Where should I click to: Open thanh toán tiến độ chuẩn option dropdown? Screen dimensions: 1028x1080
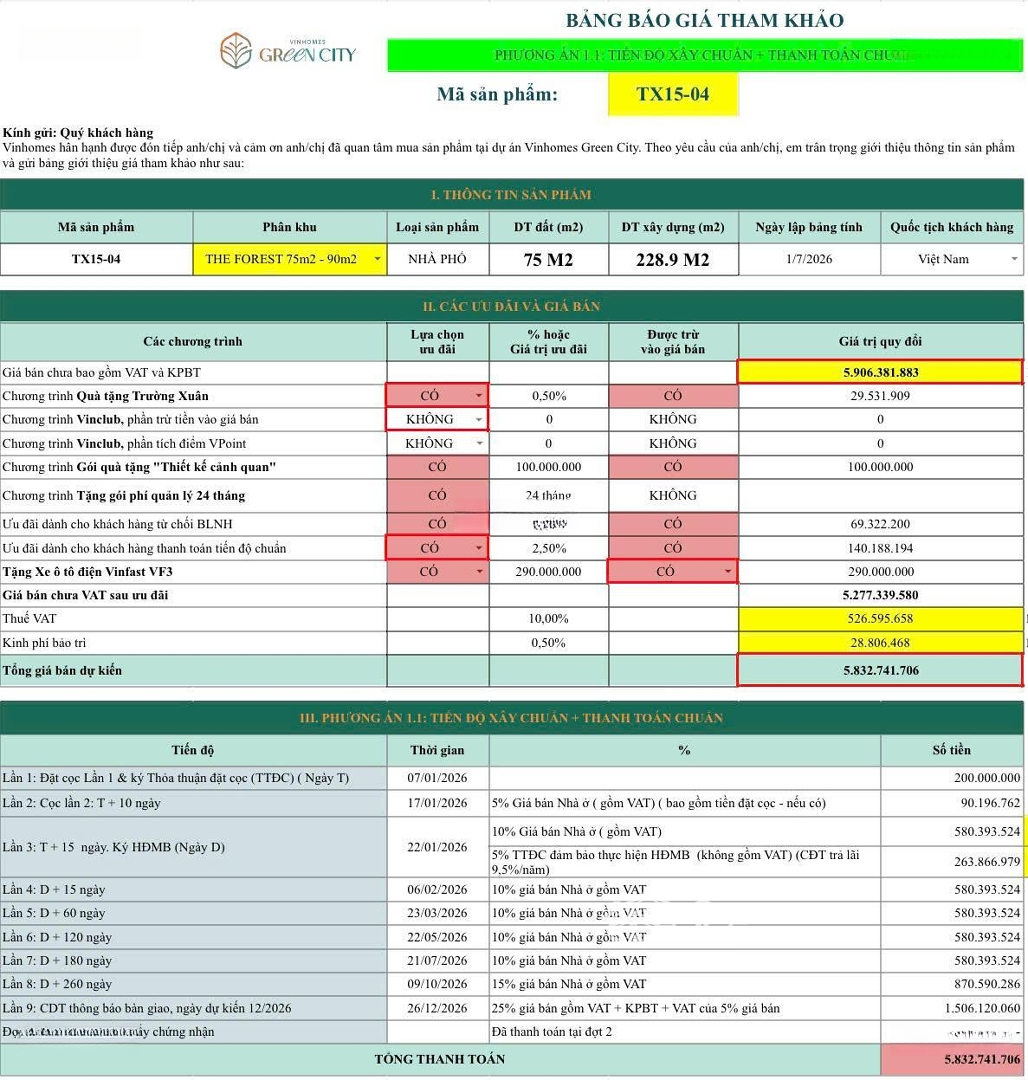click(479, 549)
